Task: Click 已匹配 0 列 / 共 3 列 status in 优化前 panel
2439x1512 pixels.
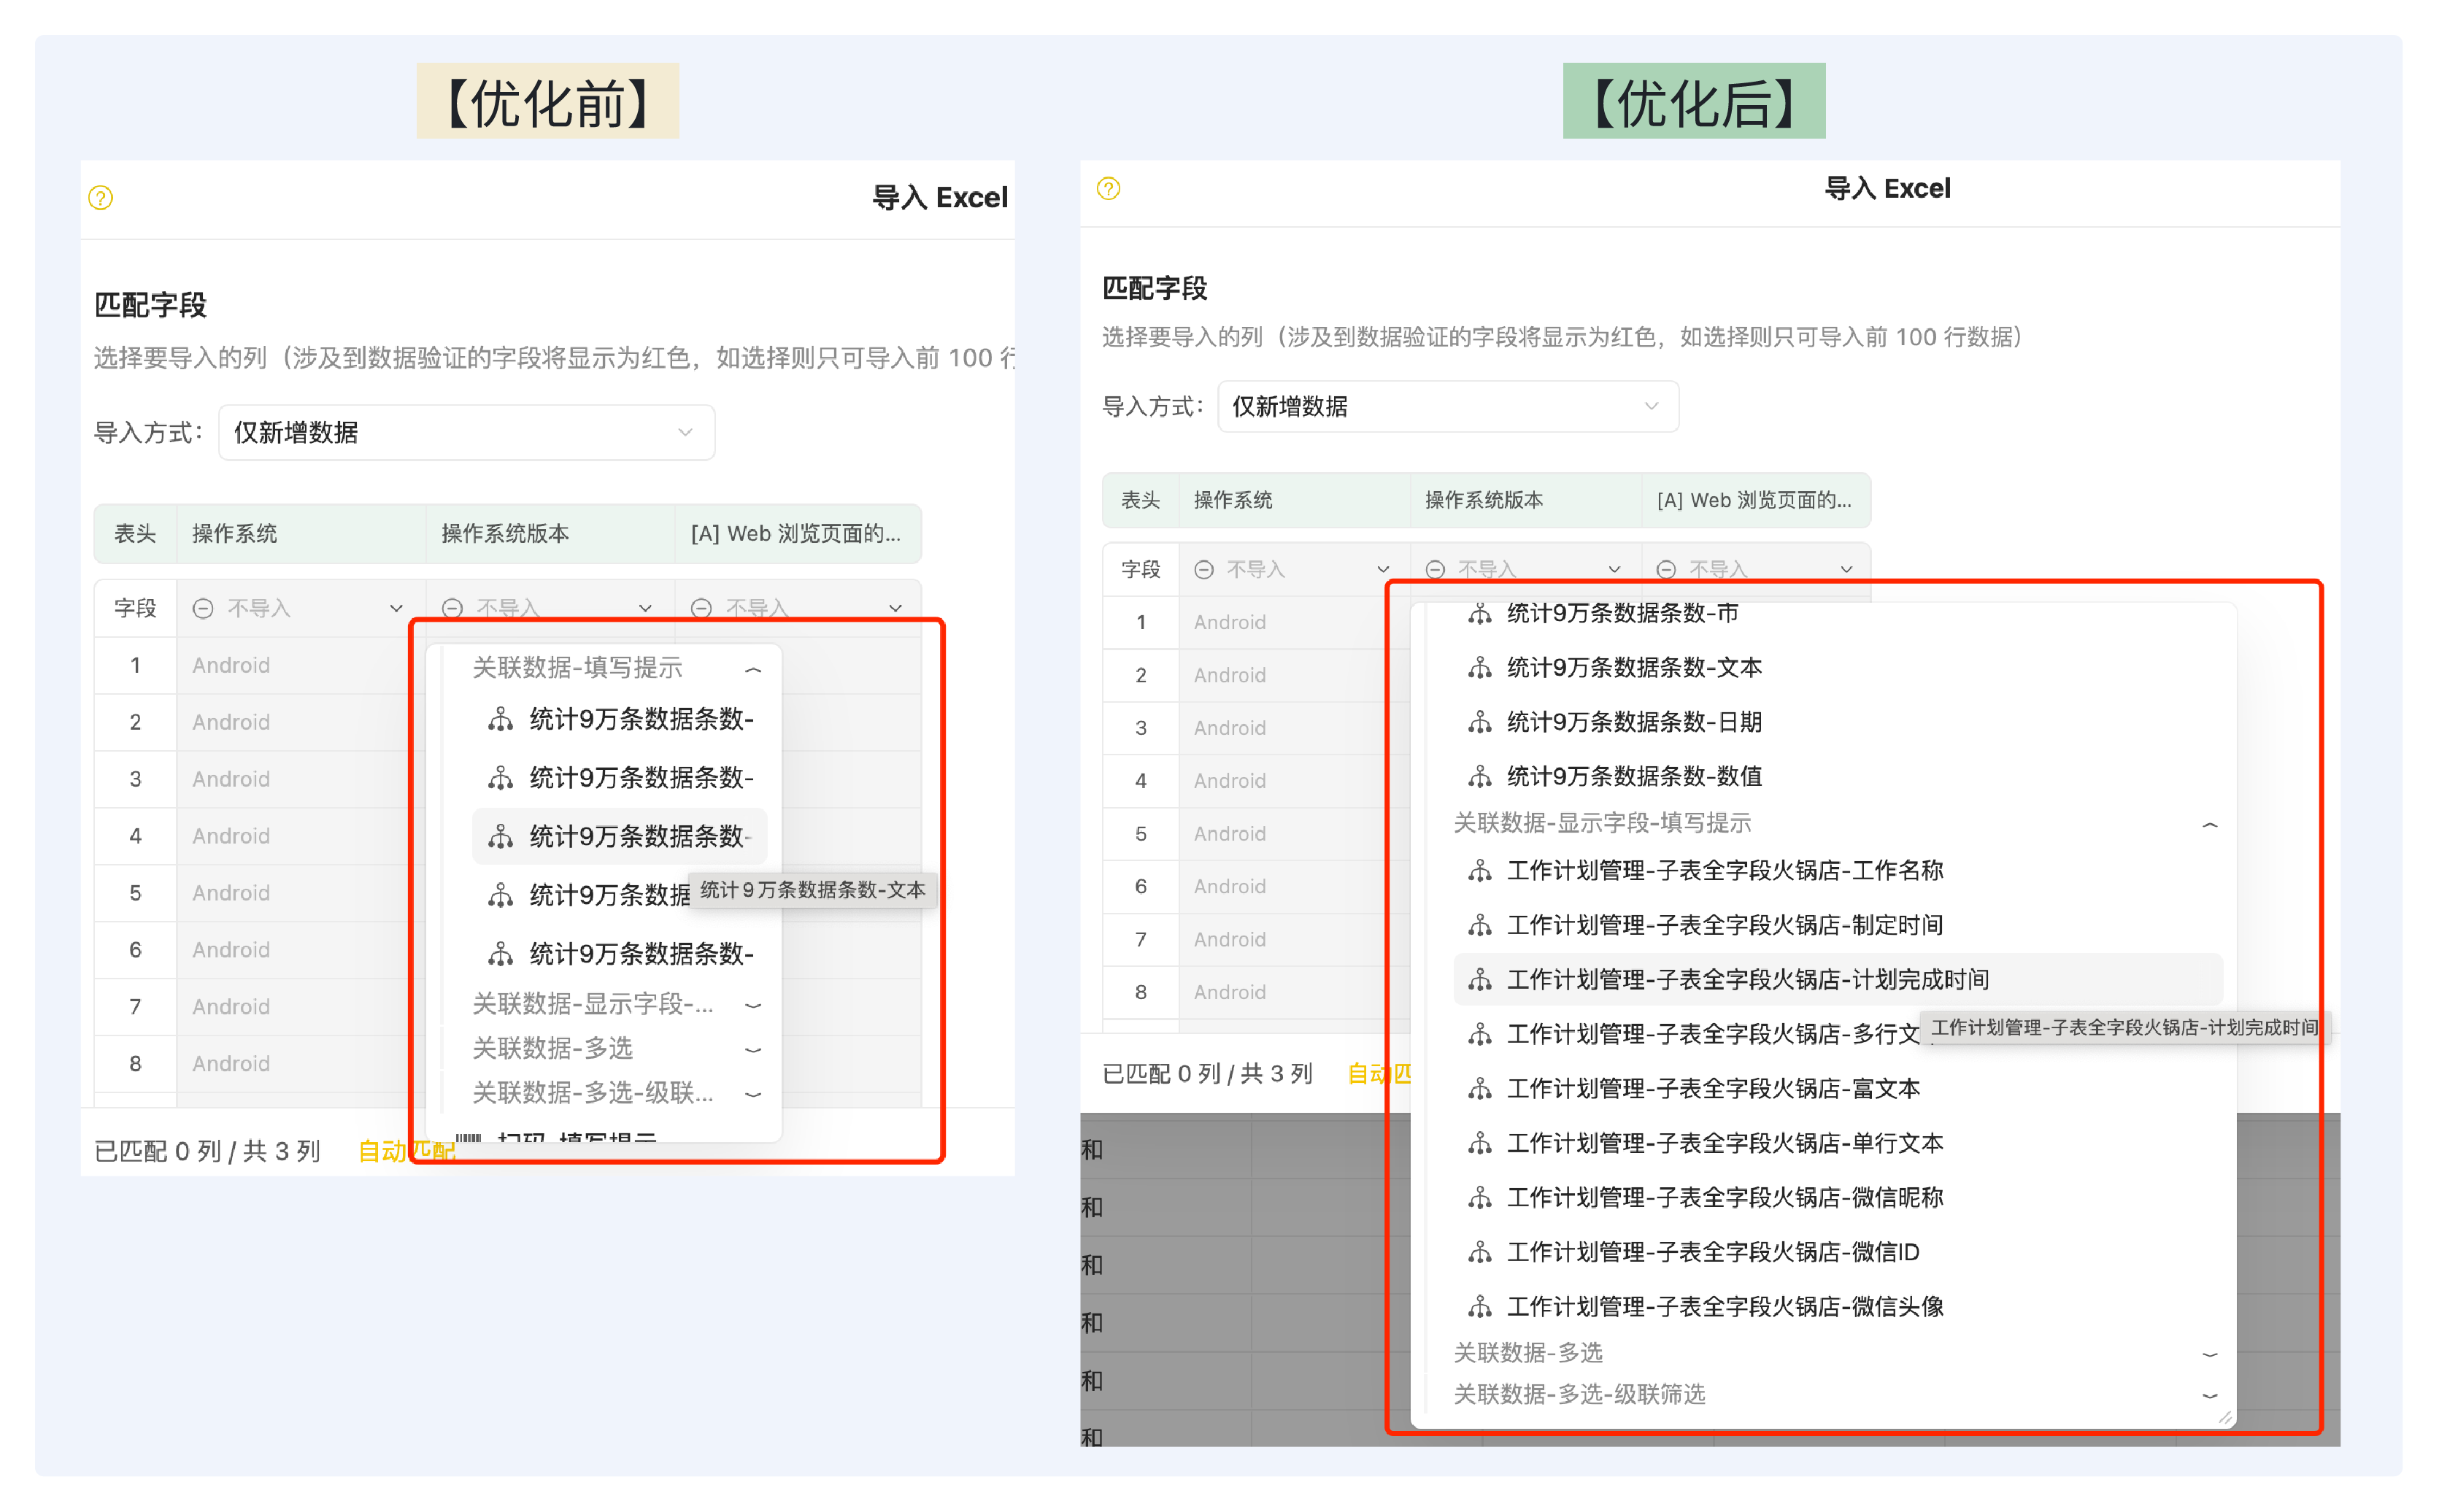Action: [x=207, y=1151]
